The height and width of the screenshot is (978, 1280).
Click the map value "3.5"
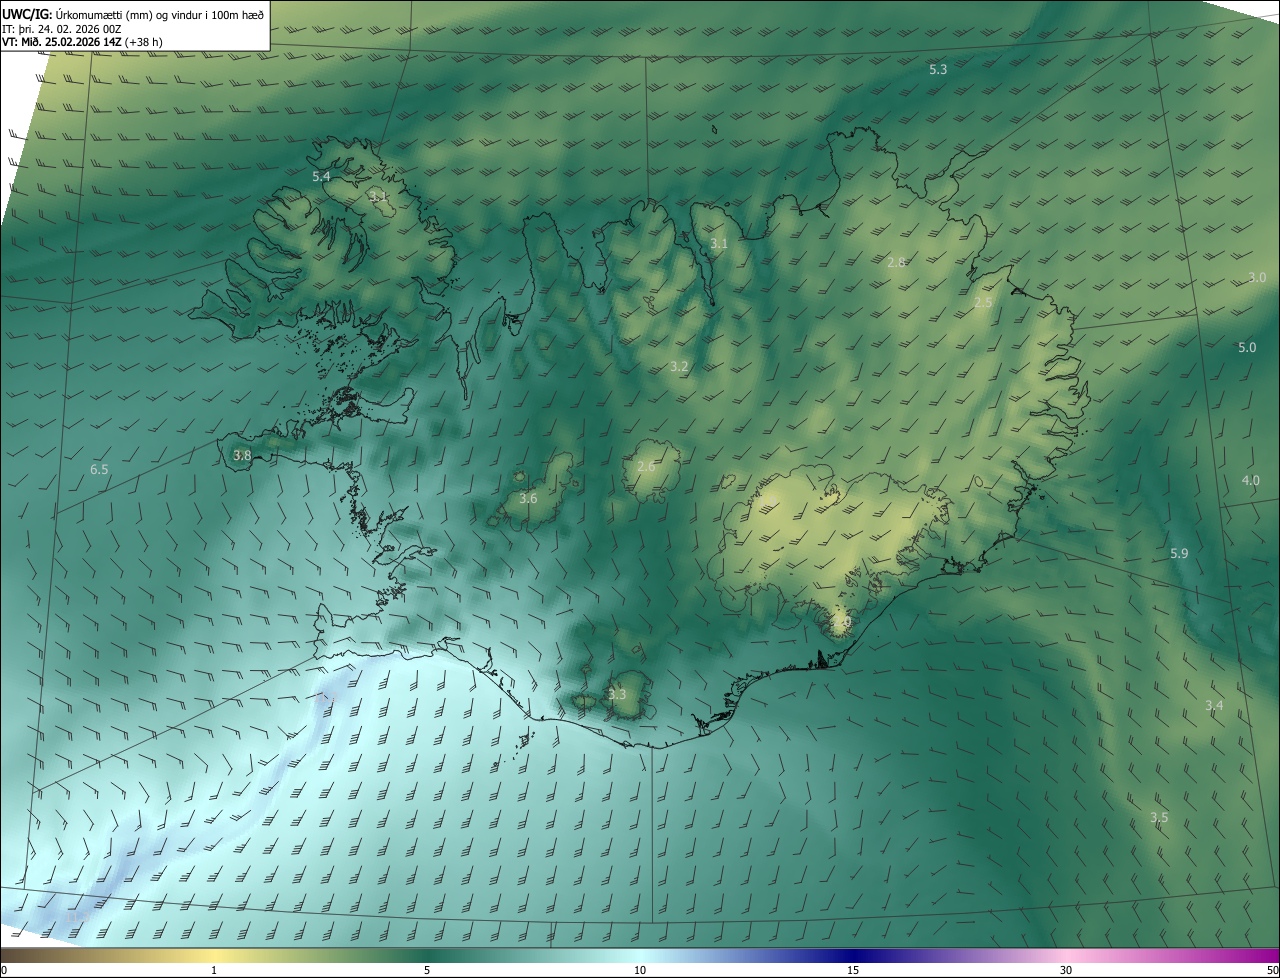(x=1159, y=817)
